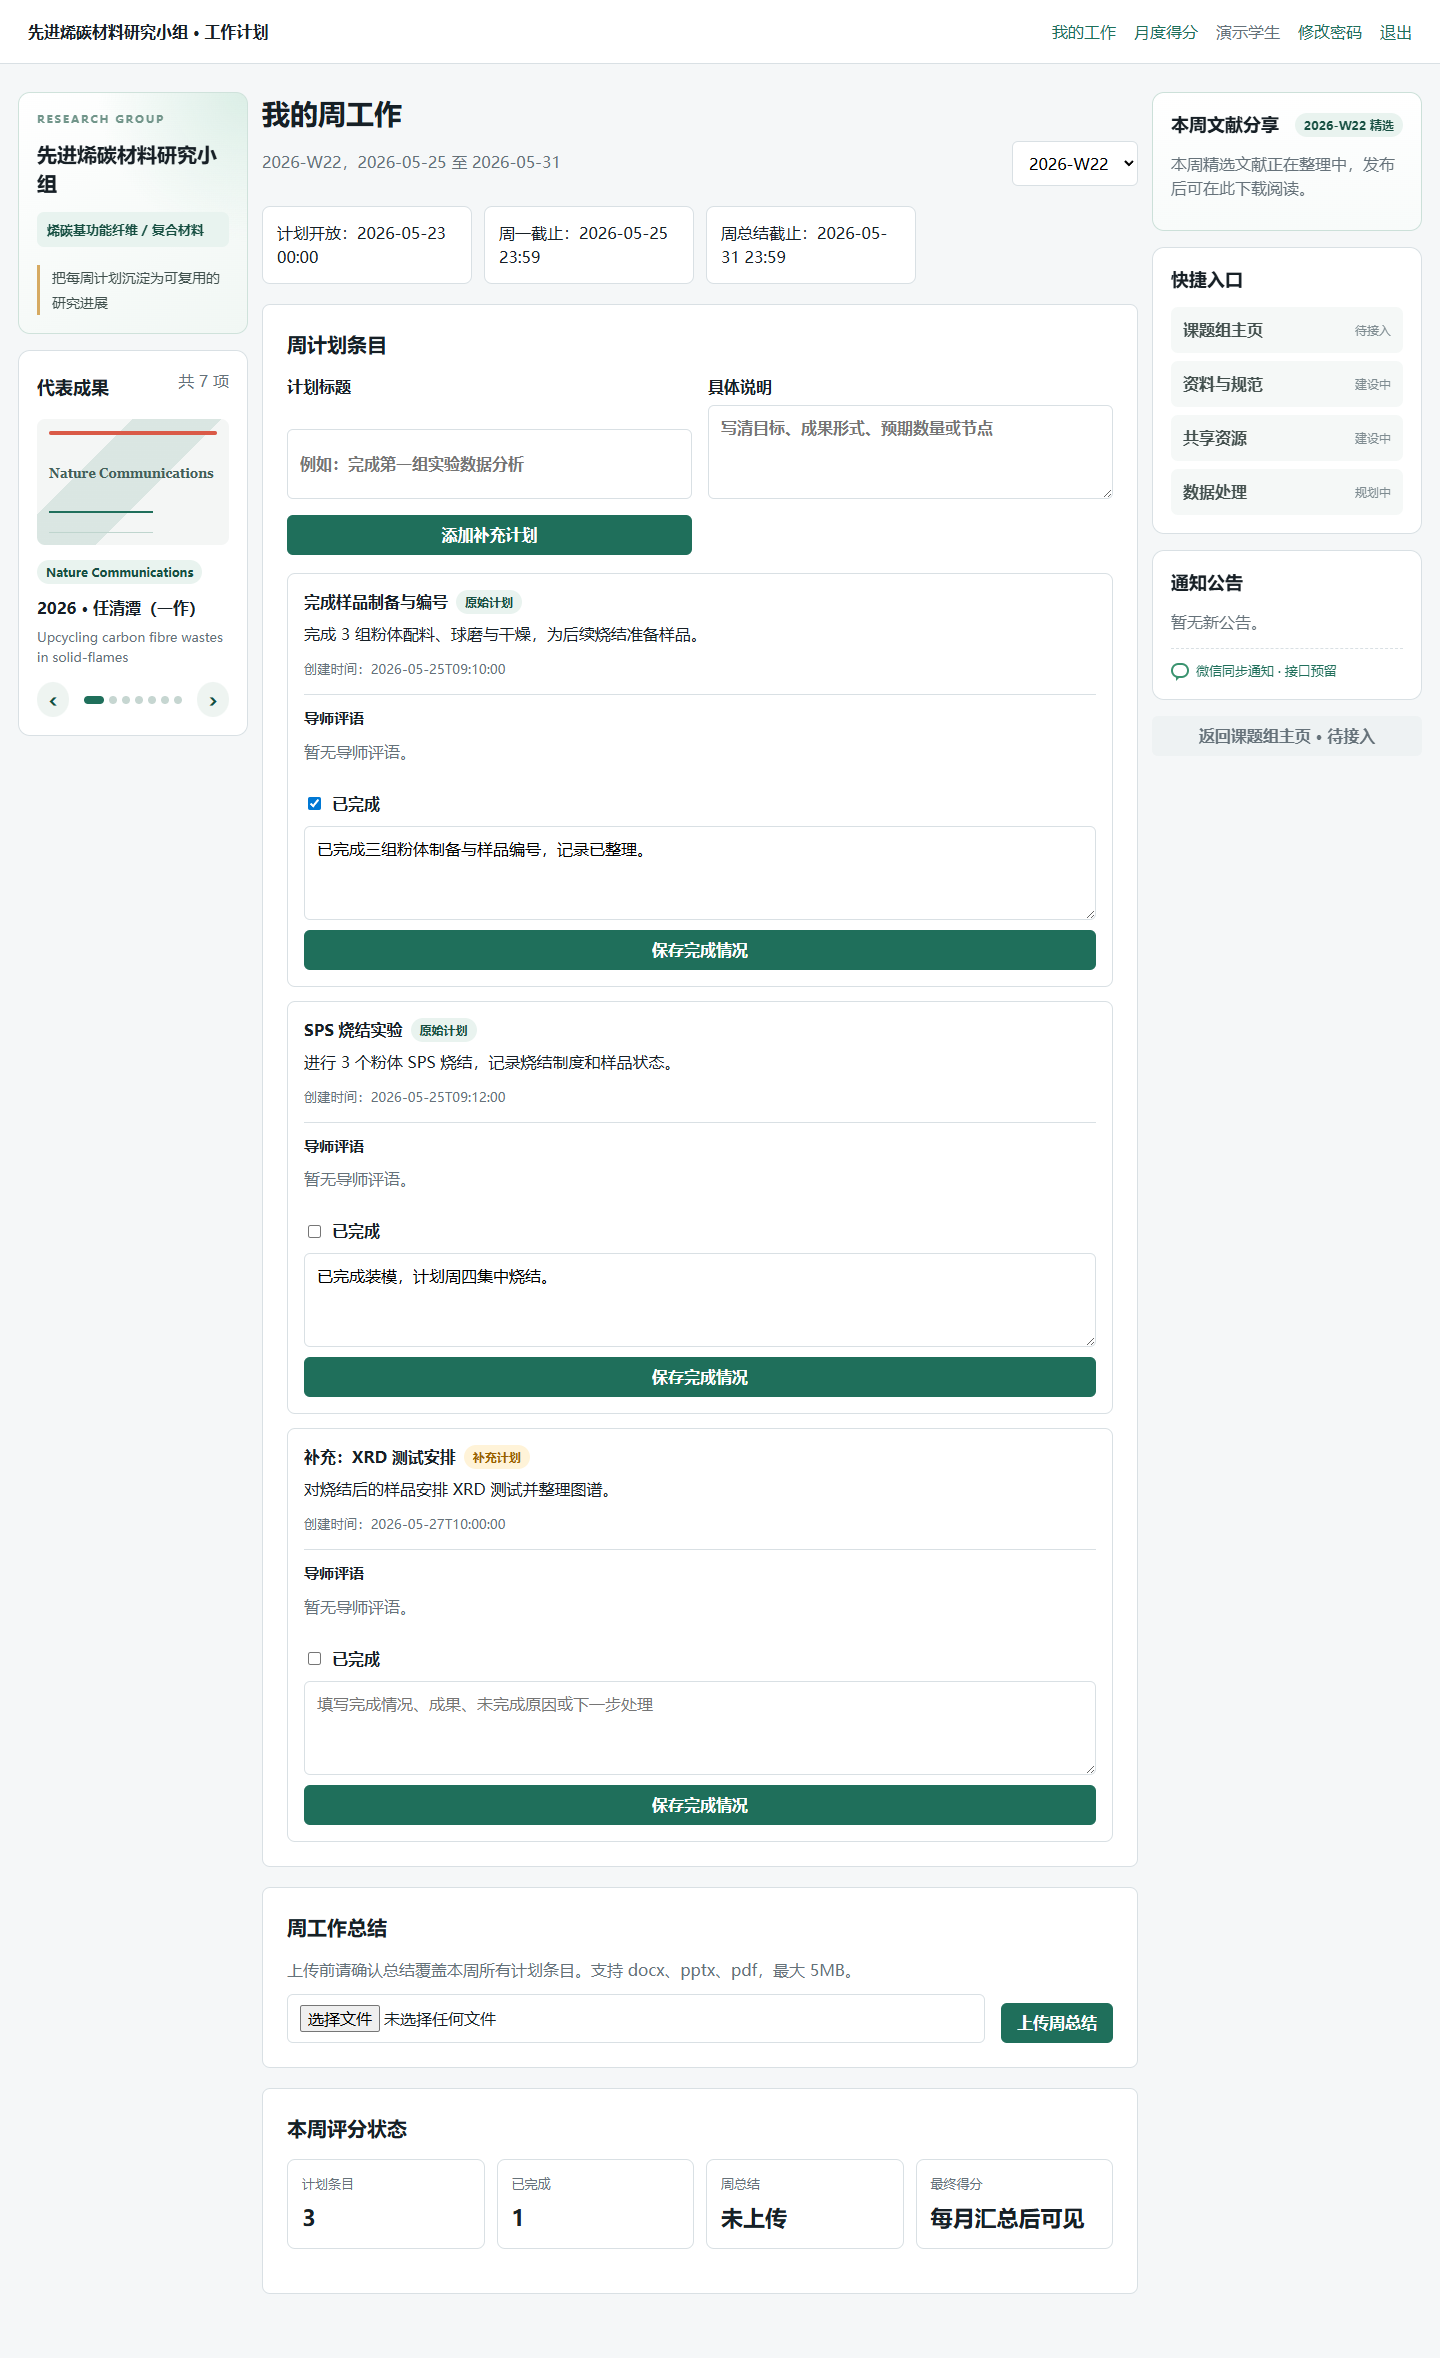Viewport: 1440px width, 2358px height.
Task: Click 修改密码 in the top navigation
Action: pyautogui.click(x=1329, y=32)
